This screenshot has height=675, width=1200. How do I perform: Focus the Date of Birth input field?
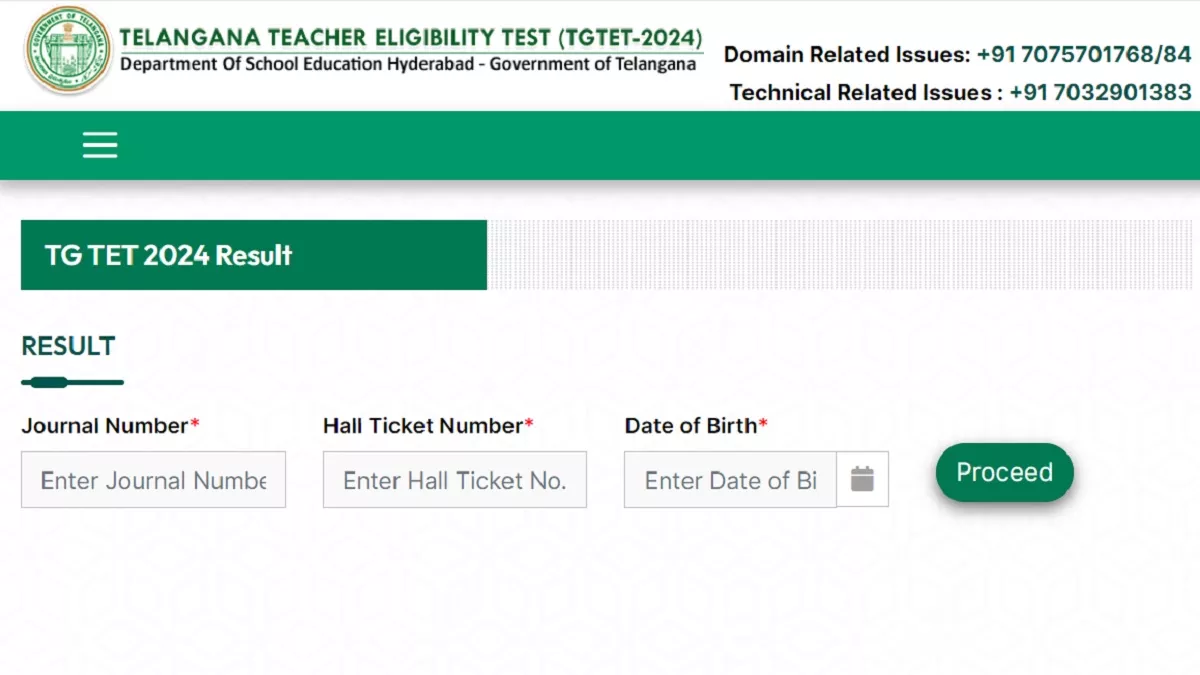click(730, 479)
